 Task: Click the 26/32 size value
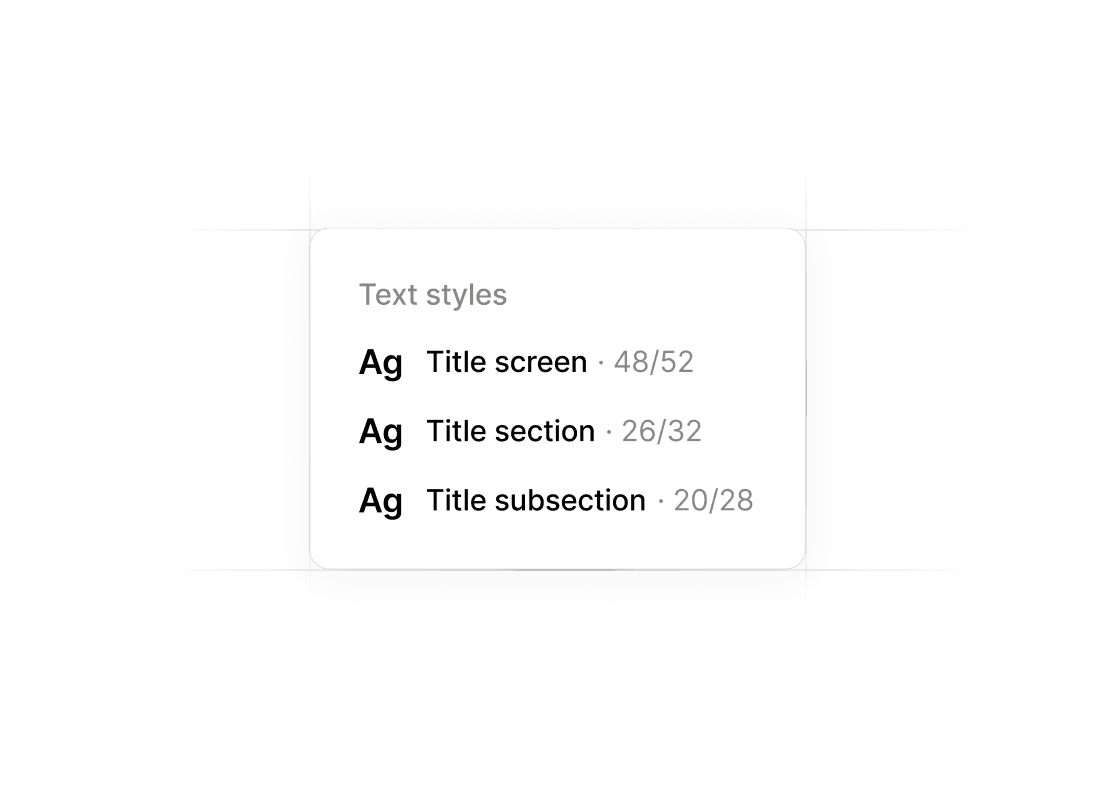click(661, 431)
